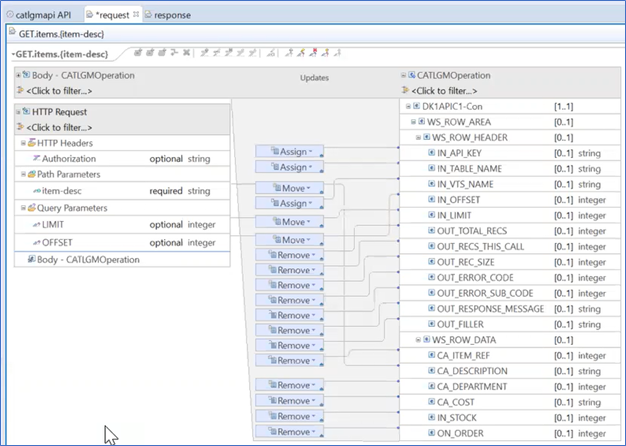Screen dimensions: 626x446
Task: Click the item-desc path parameter icon
Action: point(37,191)
